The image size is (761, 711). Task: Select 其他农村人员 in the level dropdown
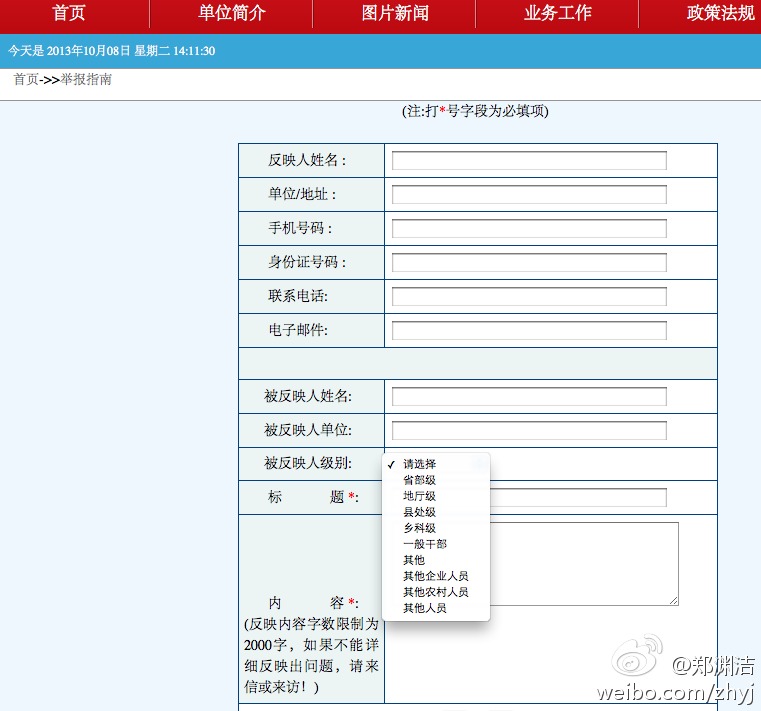(x=436, y=592)
